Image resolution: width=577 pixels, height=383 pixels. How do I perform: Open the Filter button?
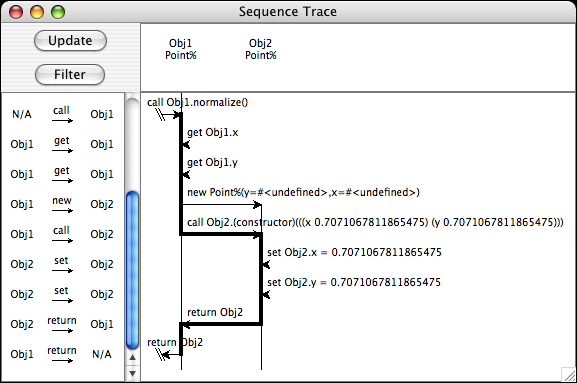click(x=70, y=75)
